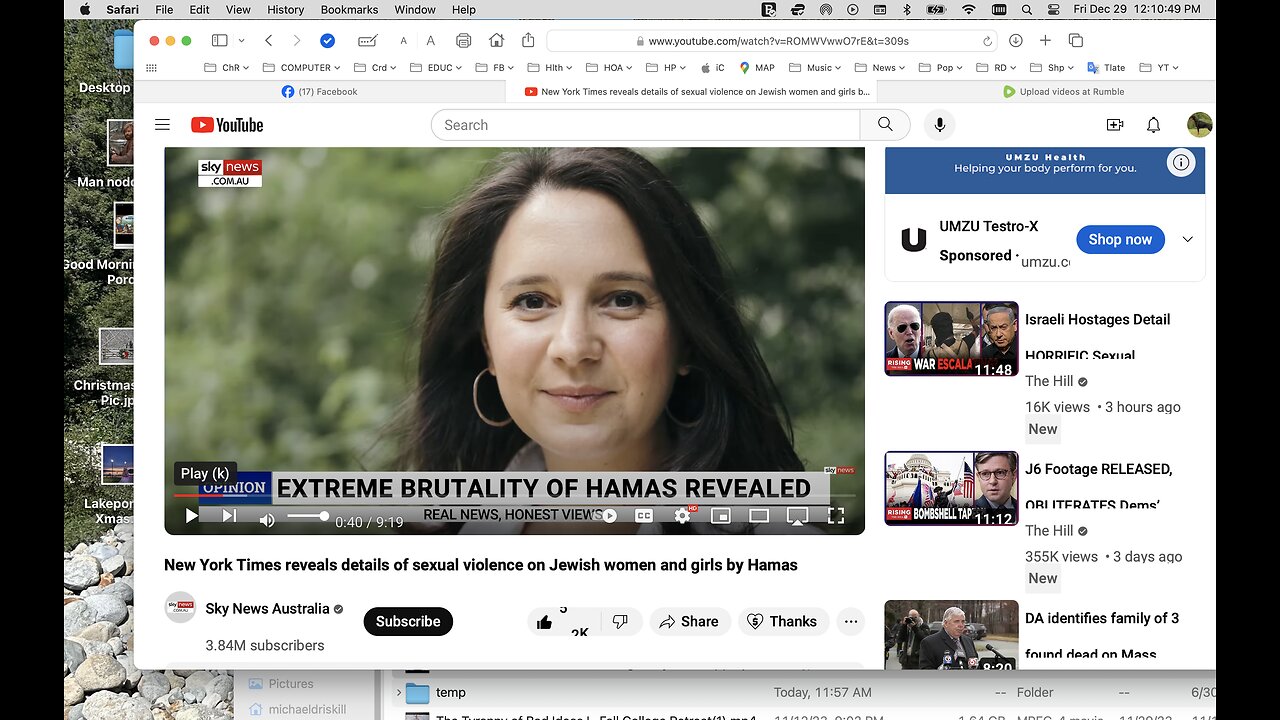Expand the News bookmarks folder
1280x720 pixels.
(880, 68)
